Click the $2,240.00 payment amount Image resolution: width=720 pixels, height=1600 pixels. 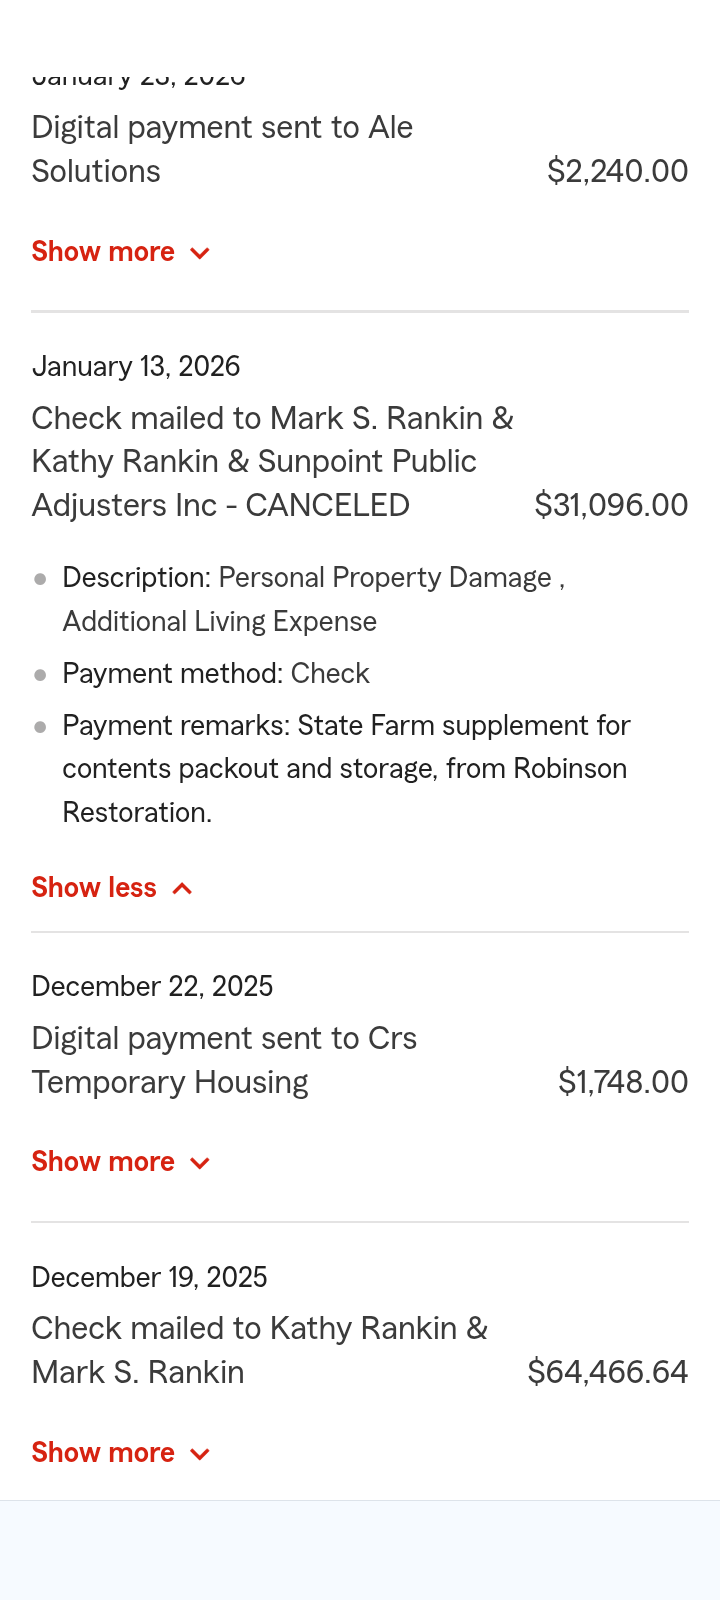[617, 171]
